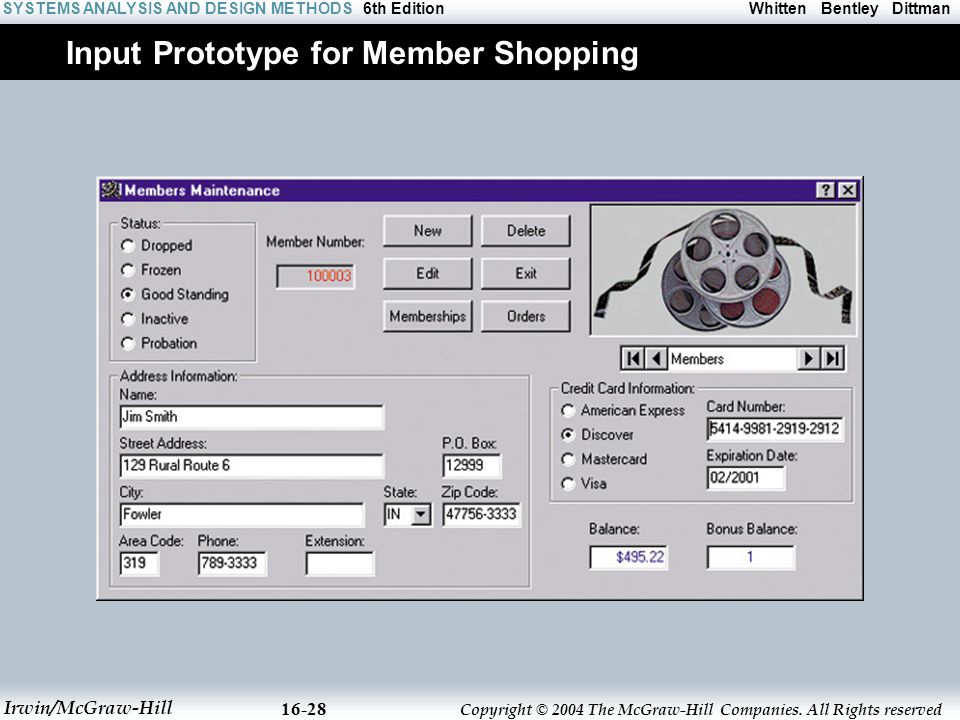This screenshot has height=720, width=960.
Task: Click the Delete button
Action: pyautogui.click(x=526, y=231)
